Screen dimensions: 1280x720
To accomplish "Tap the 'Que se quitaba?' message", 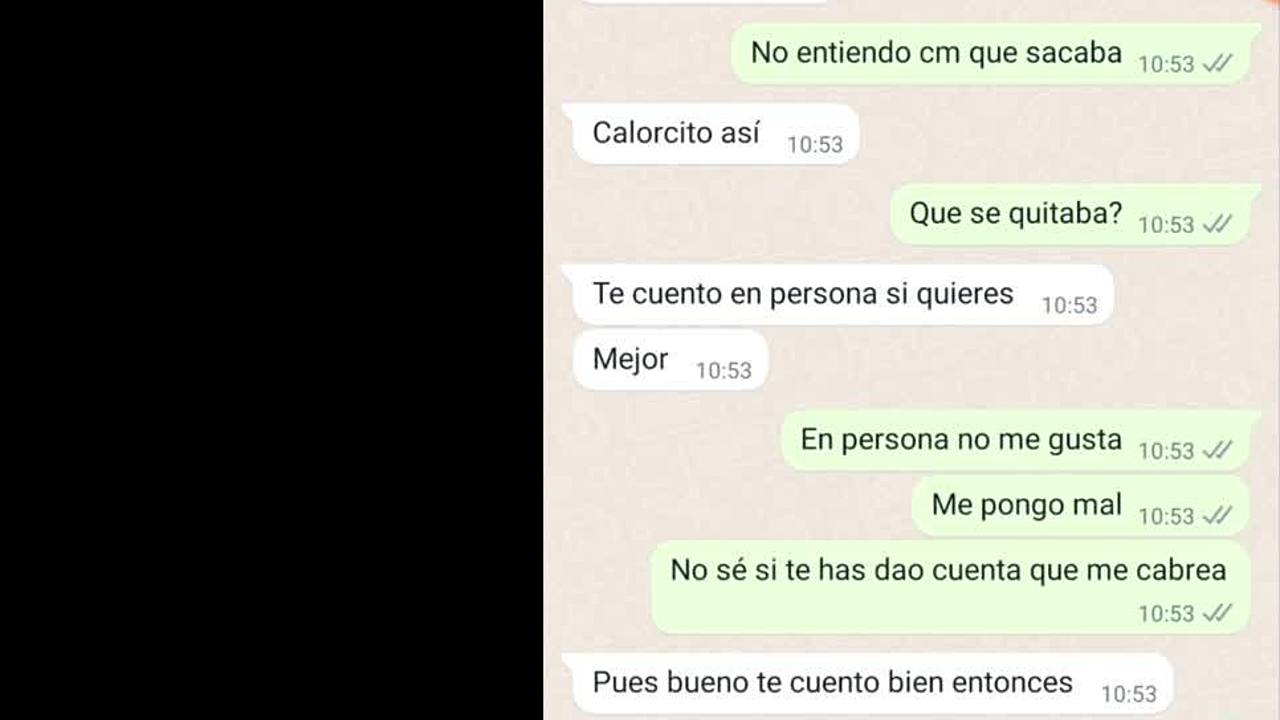I will click(1070, 214).
